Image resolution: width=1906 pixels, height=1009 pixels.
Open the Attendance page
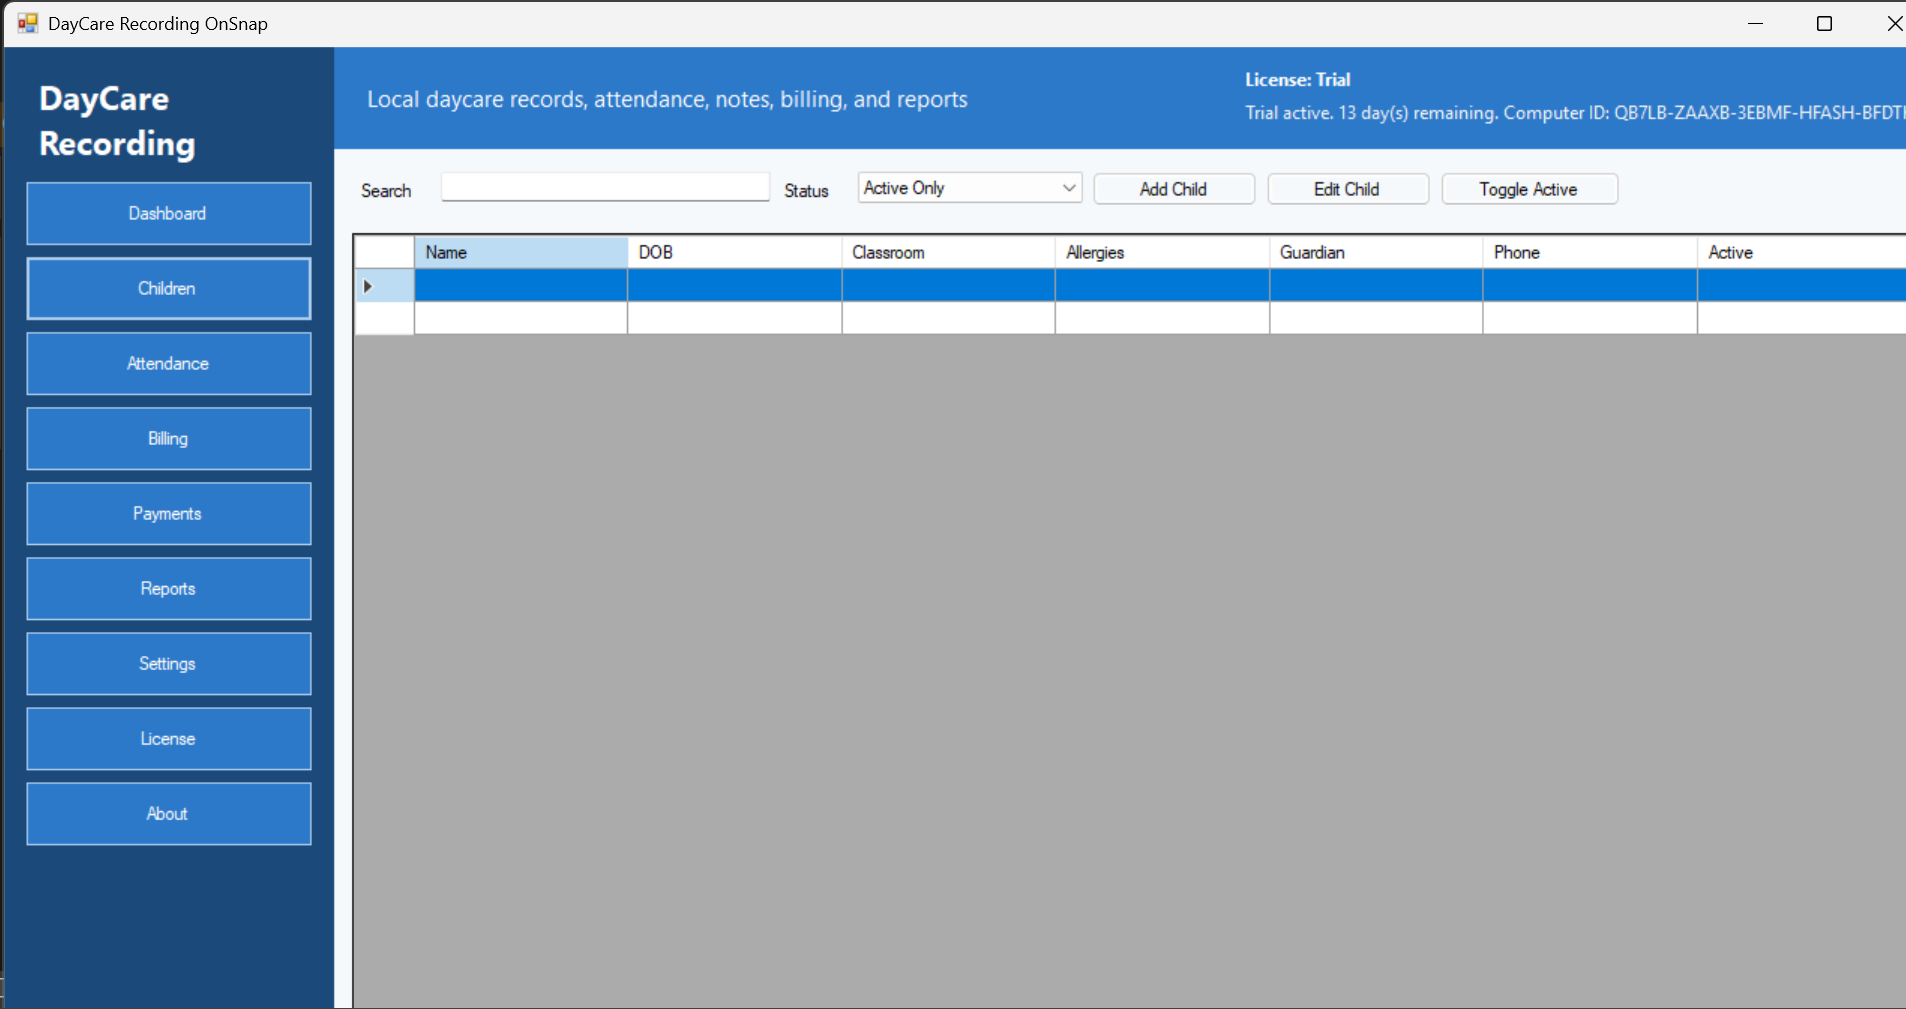tap(168, 363)
